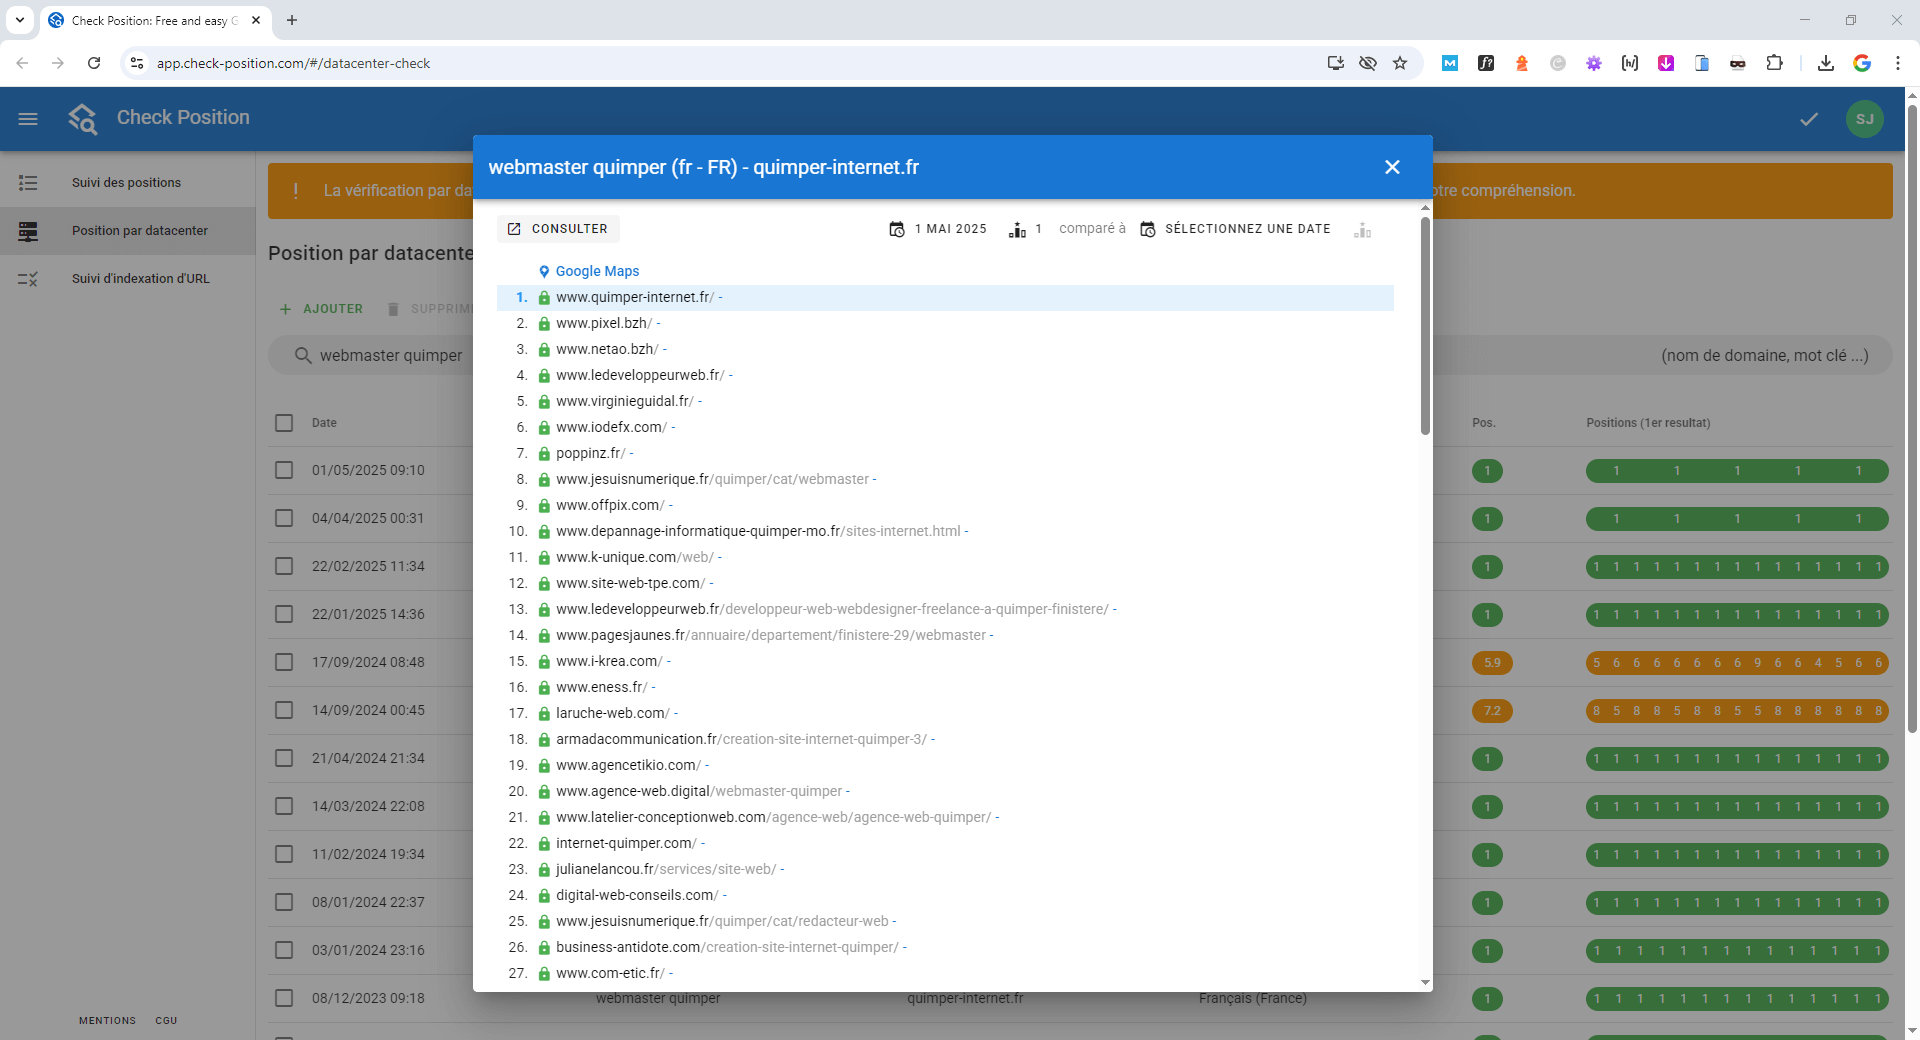Open the hamburger navigation menu
1920x1040 pixels.
[x=28, y=119]
